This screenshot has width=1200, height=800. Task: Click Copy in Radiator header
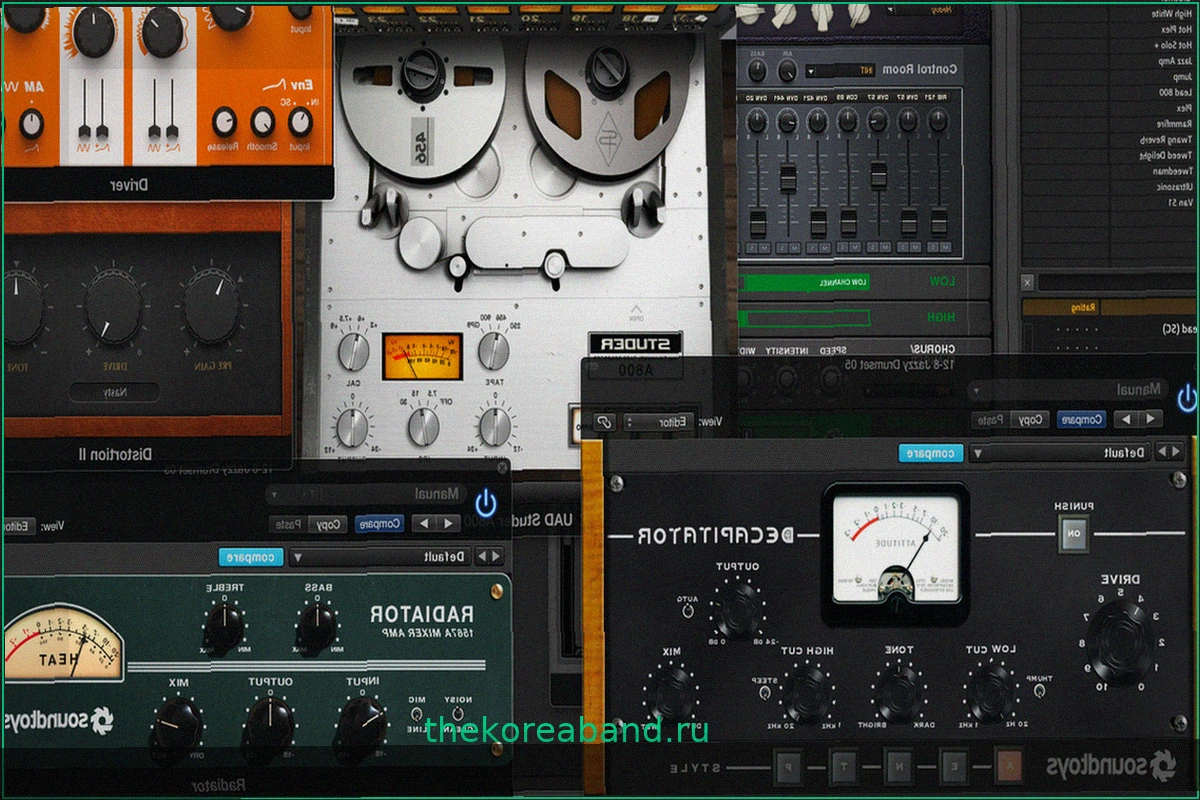(327, 523)
